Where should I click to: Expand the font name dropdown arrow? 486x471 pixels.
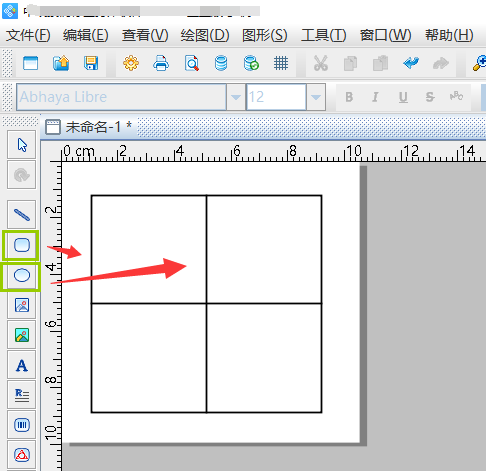[236, 97]
